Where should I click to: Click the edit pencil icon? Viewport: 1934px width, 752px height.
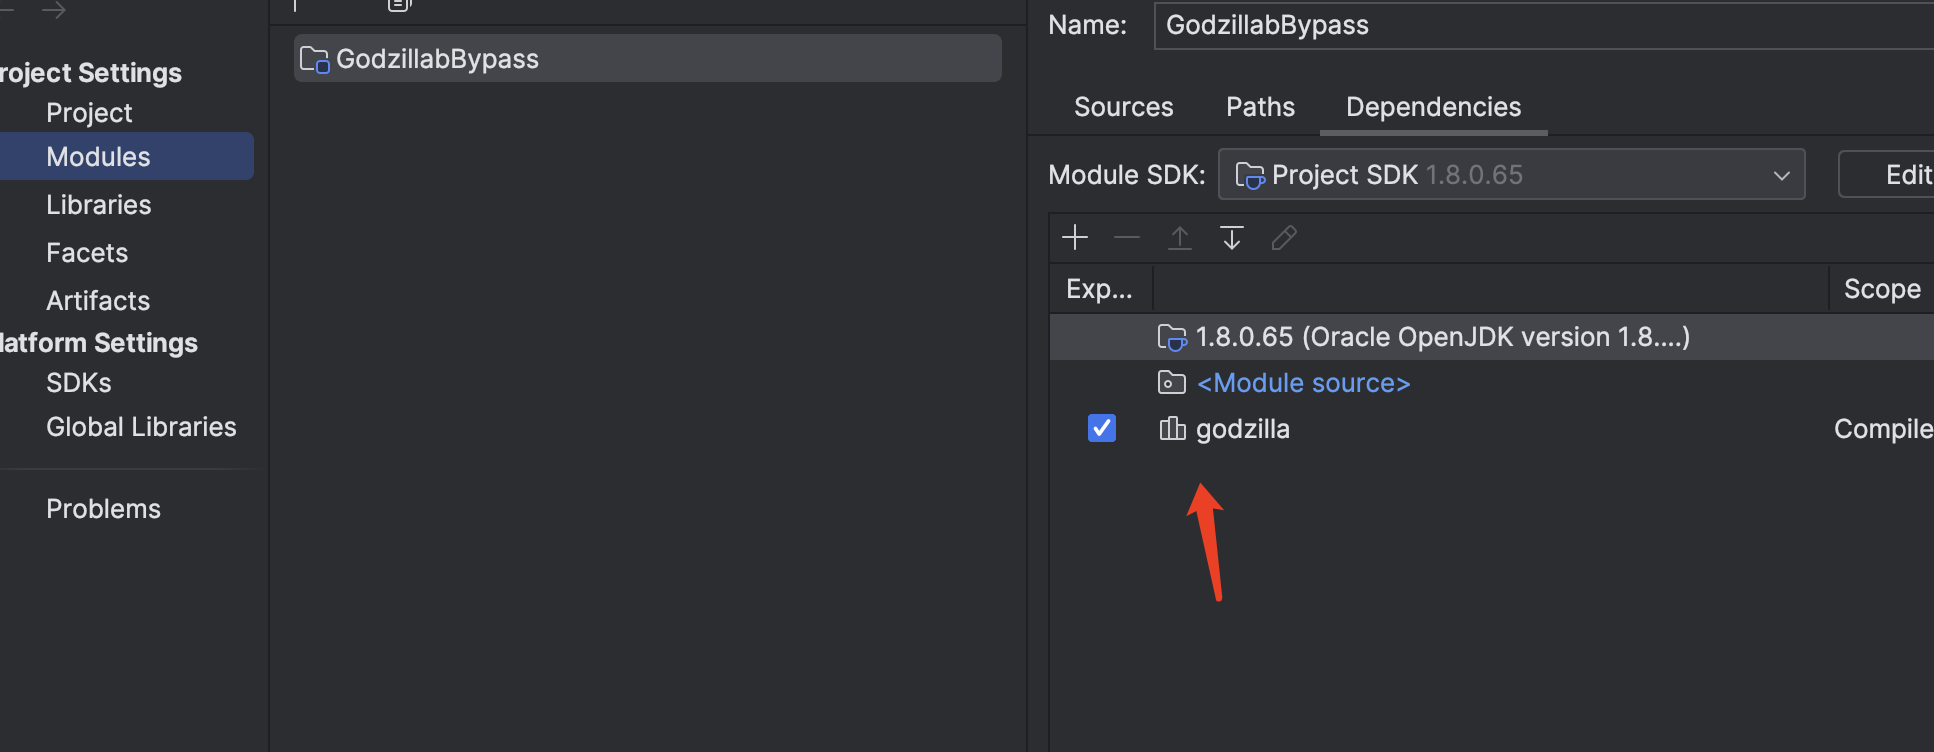[x=1284, y=238]
